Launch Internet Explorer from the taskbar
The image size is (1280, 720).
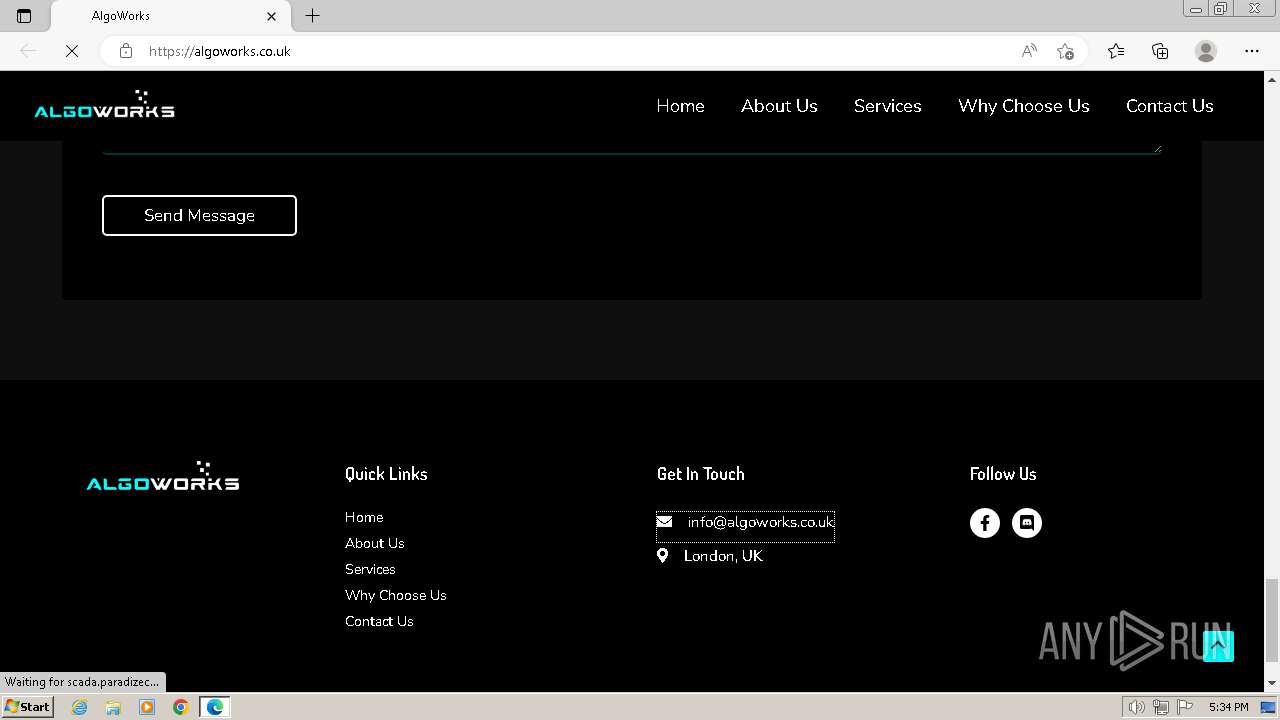click(80, 707)
